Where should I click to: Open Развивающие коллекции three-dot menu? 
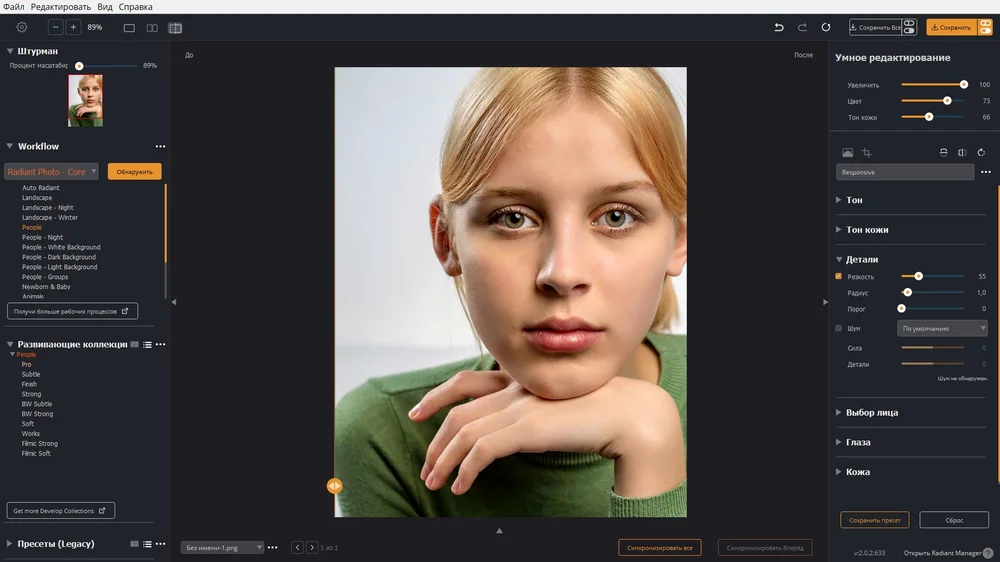click(x=161, y=344)
